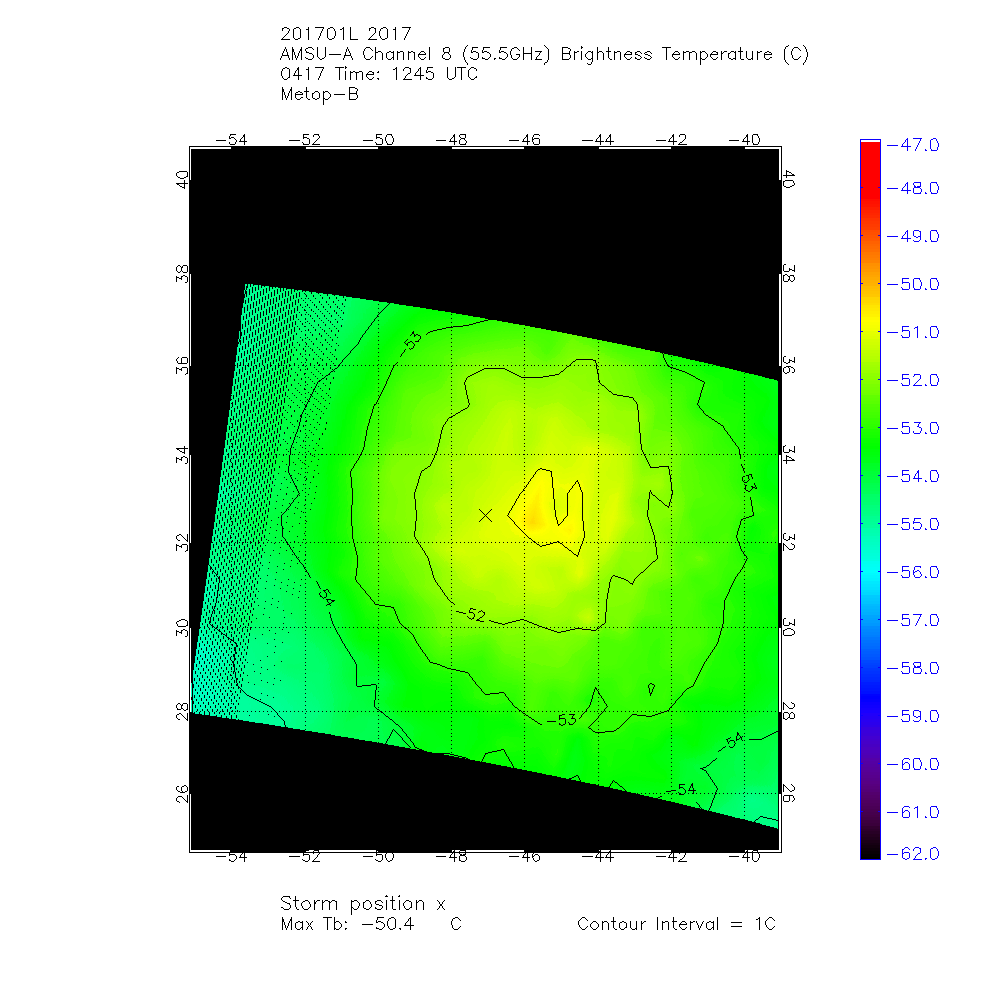This screenshot has width=1000, height=1000.
Task: Click the latitude 36 label on left axis
Action: point(182,365)
